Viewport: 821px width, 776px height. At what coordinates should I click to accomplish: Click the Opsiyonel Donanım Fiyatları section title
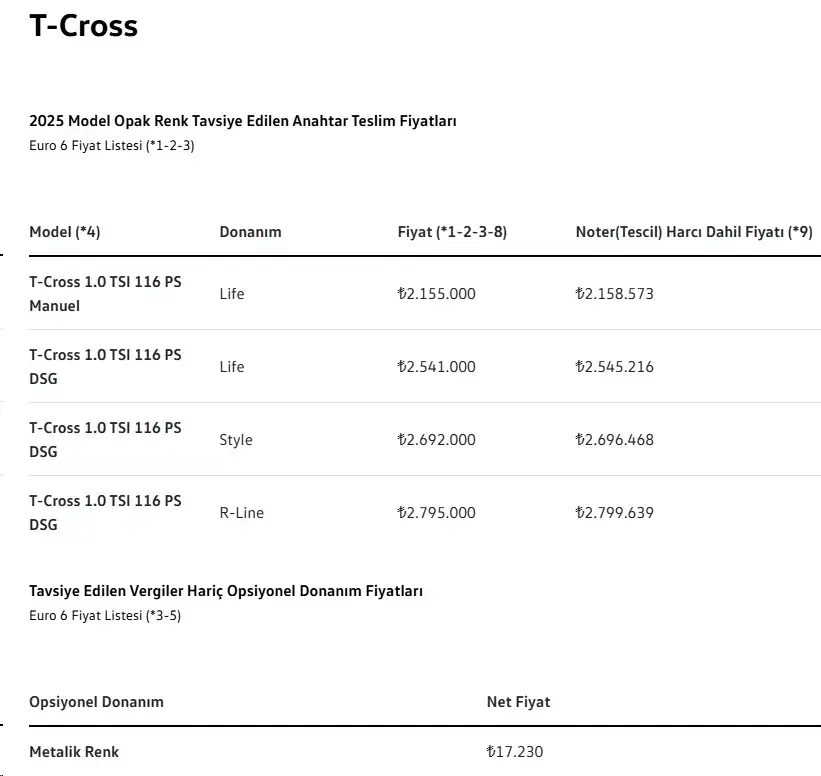pyautogui.click(x=226, y=591)
